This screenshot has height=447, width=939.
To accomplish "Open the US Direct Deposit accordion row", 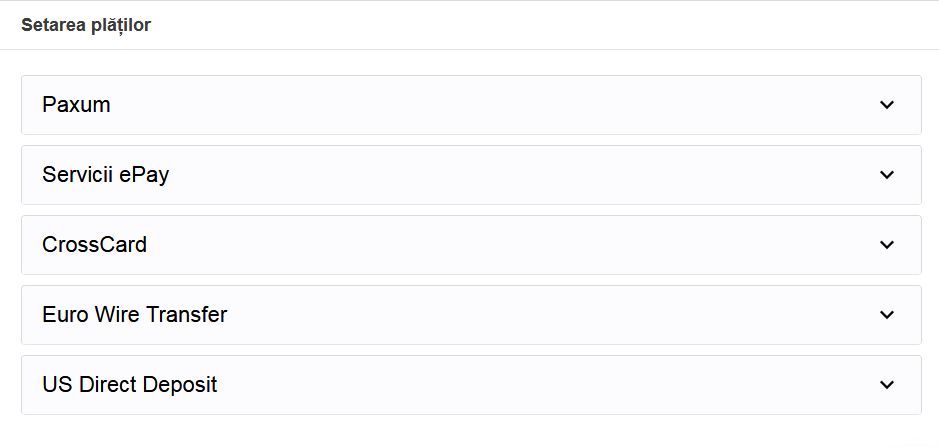I will click(x=470, y=385).
